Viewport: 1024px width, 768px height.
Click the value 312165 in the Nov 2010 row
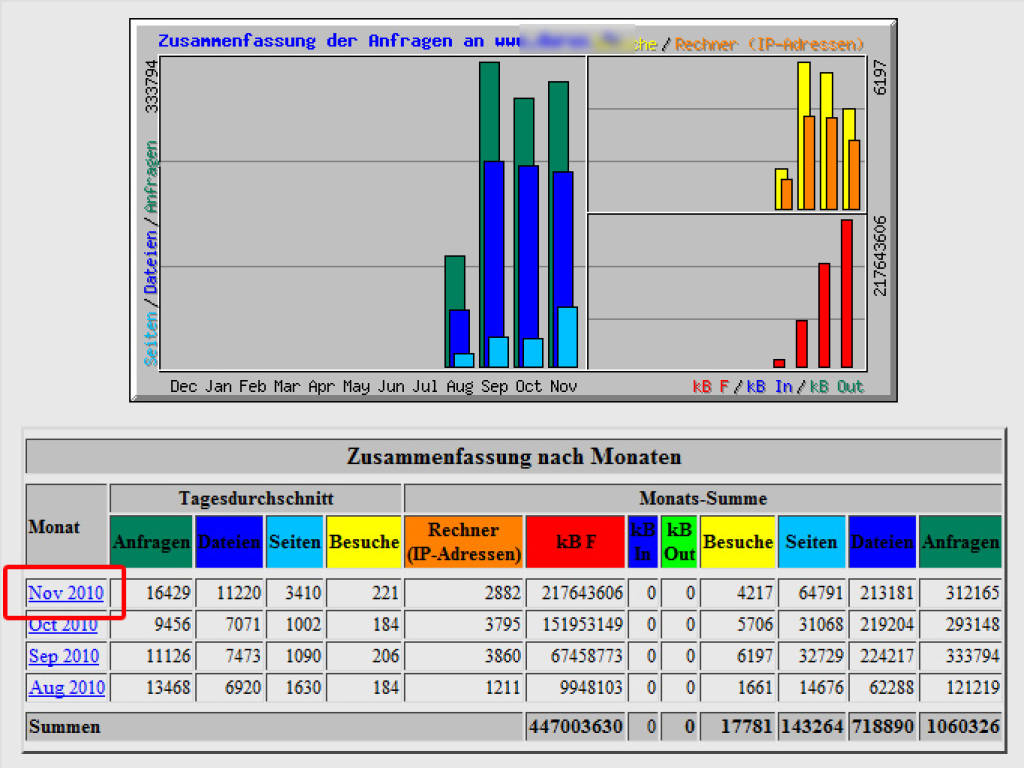[972, 593]
